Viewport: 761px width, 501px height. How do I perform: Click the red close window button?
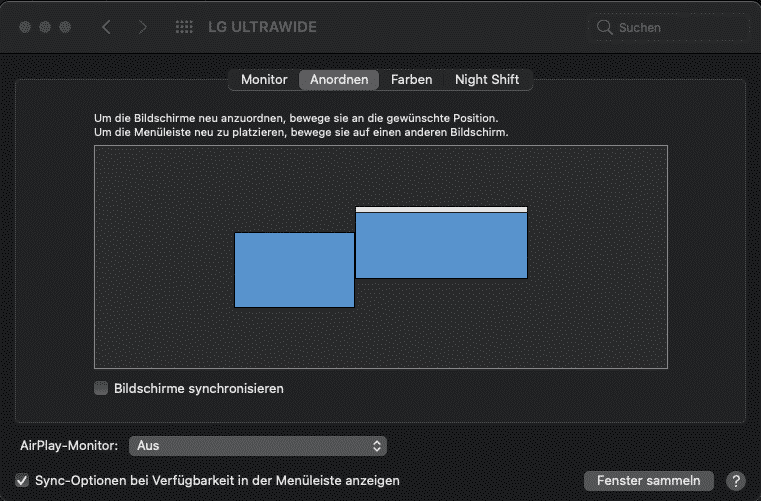tap(24, 27)
